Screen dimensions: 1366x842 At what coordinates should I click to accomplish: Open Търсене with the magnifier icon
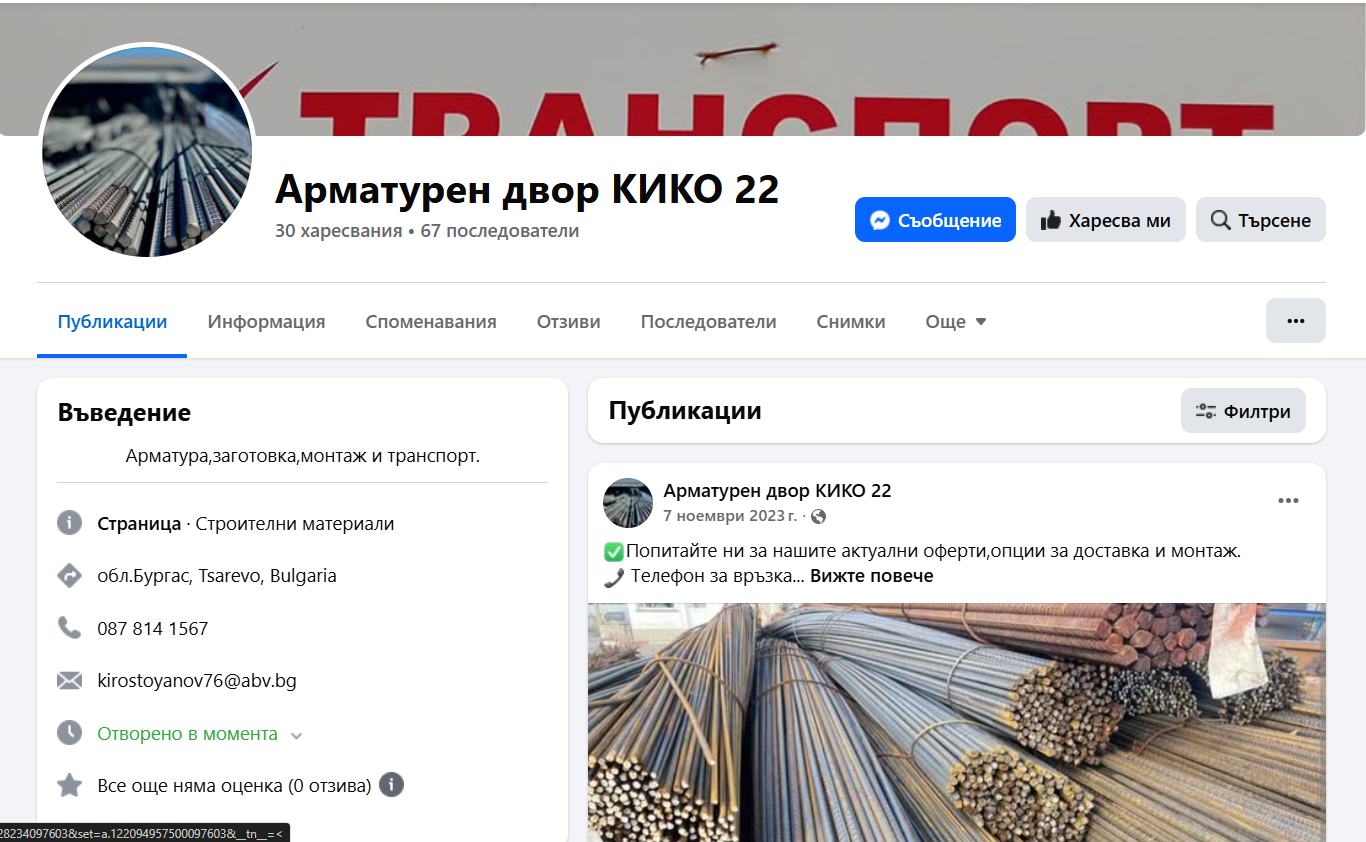[x=1260, y=220]
